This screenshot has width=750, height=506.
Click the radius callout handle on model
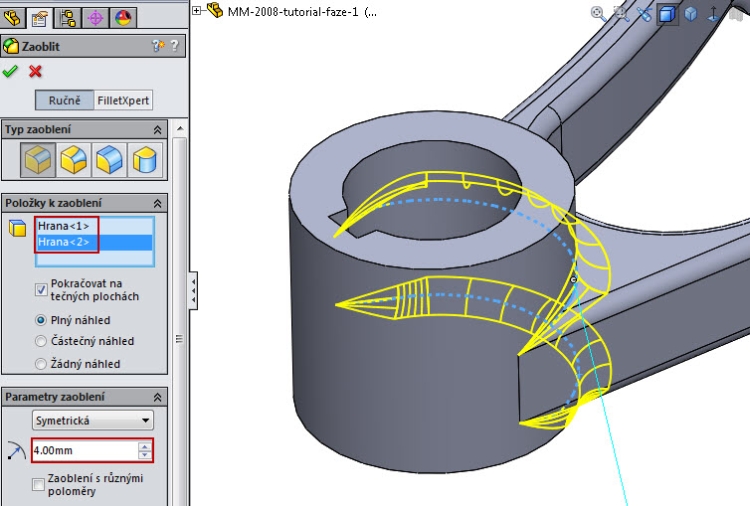point(574,280)
